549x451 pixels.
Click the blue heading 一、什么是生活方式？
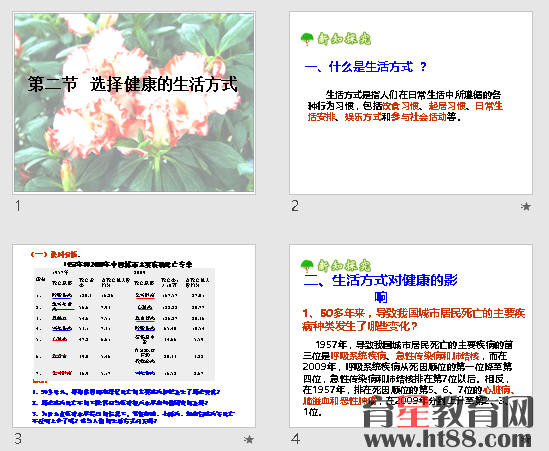tap(366, 67)
